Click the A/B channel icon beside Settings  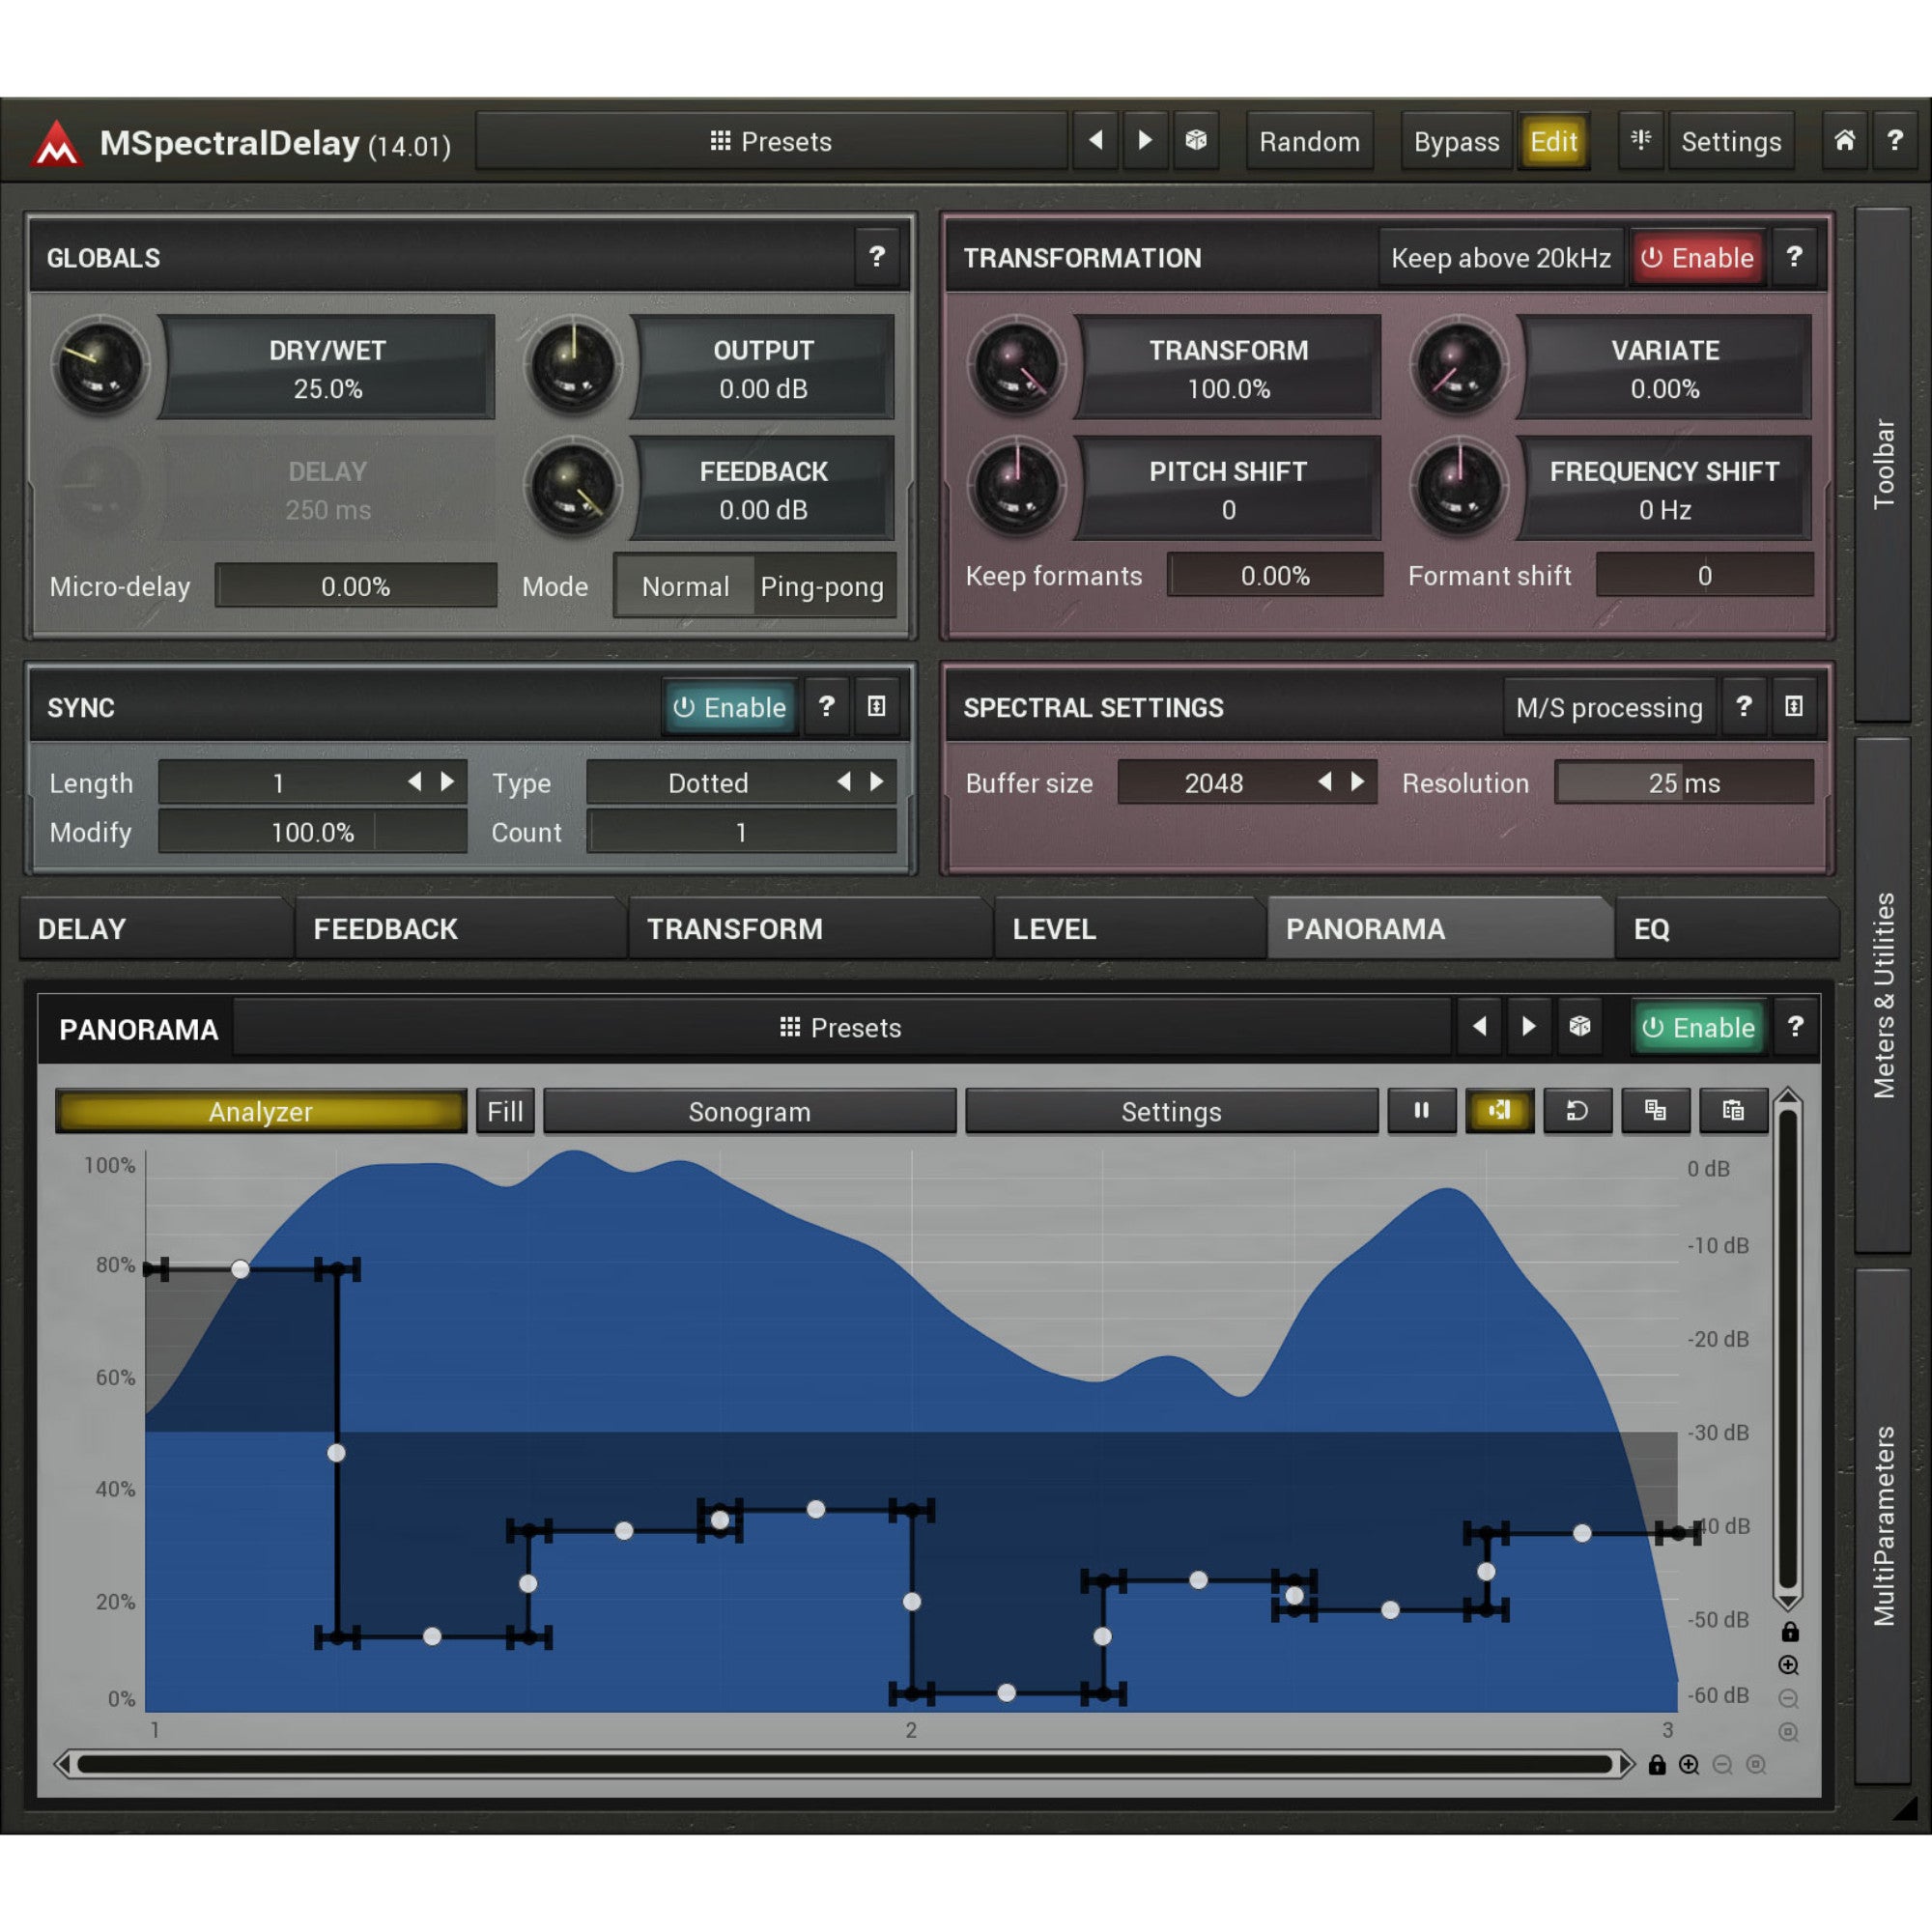coord(1641,141)
